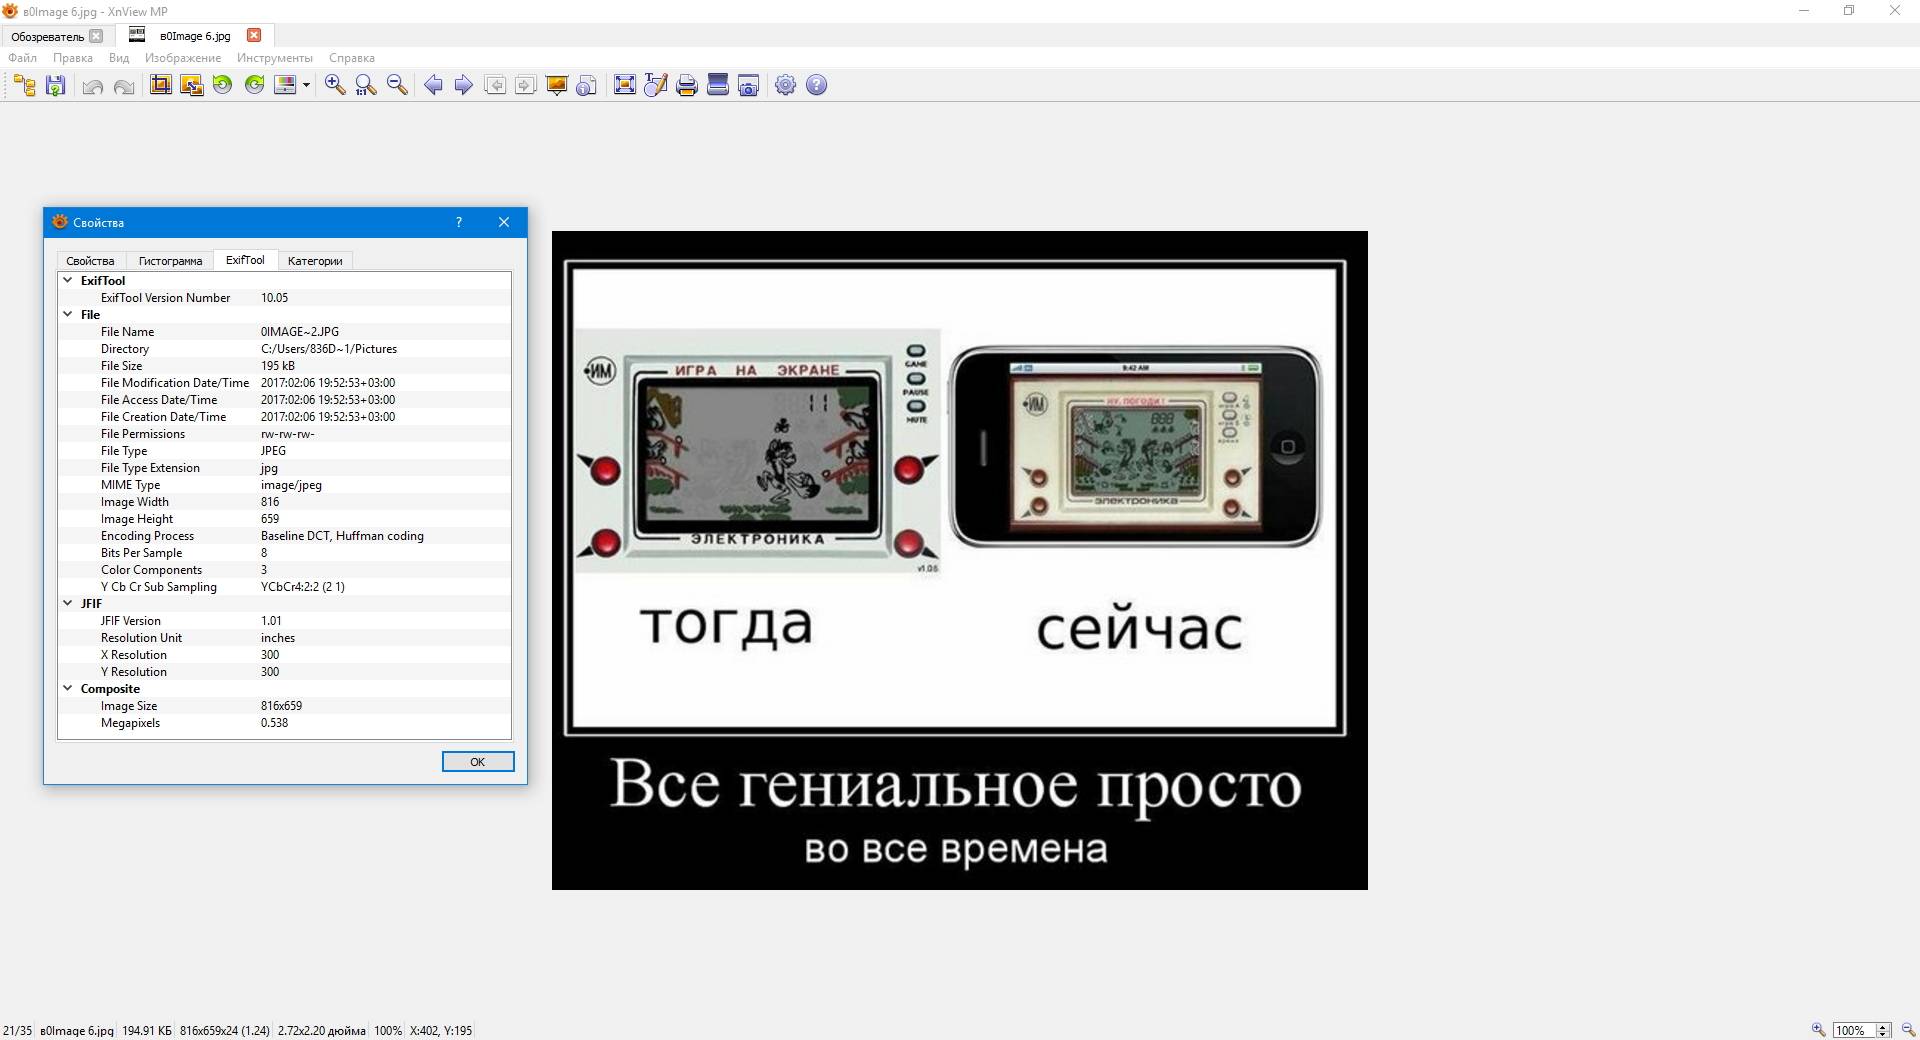
Task: Confirm the properties dialog with OK
Action: pos(478,762)
